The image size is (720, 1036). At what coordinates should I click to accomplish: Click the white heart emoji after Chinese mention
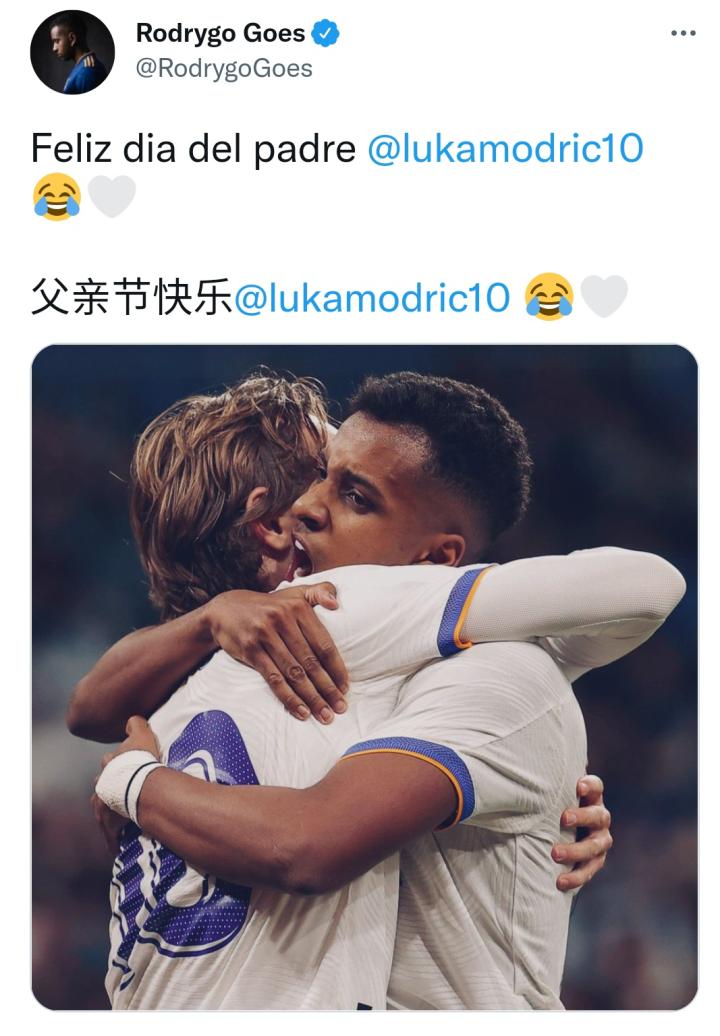603,297
